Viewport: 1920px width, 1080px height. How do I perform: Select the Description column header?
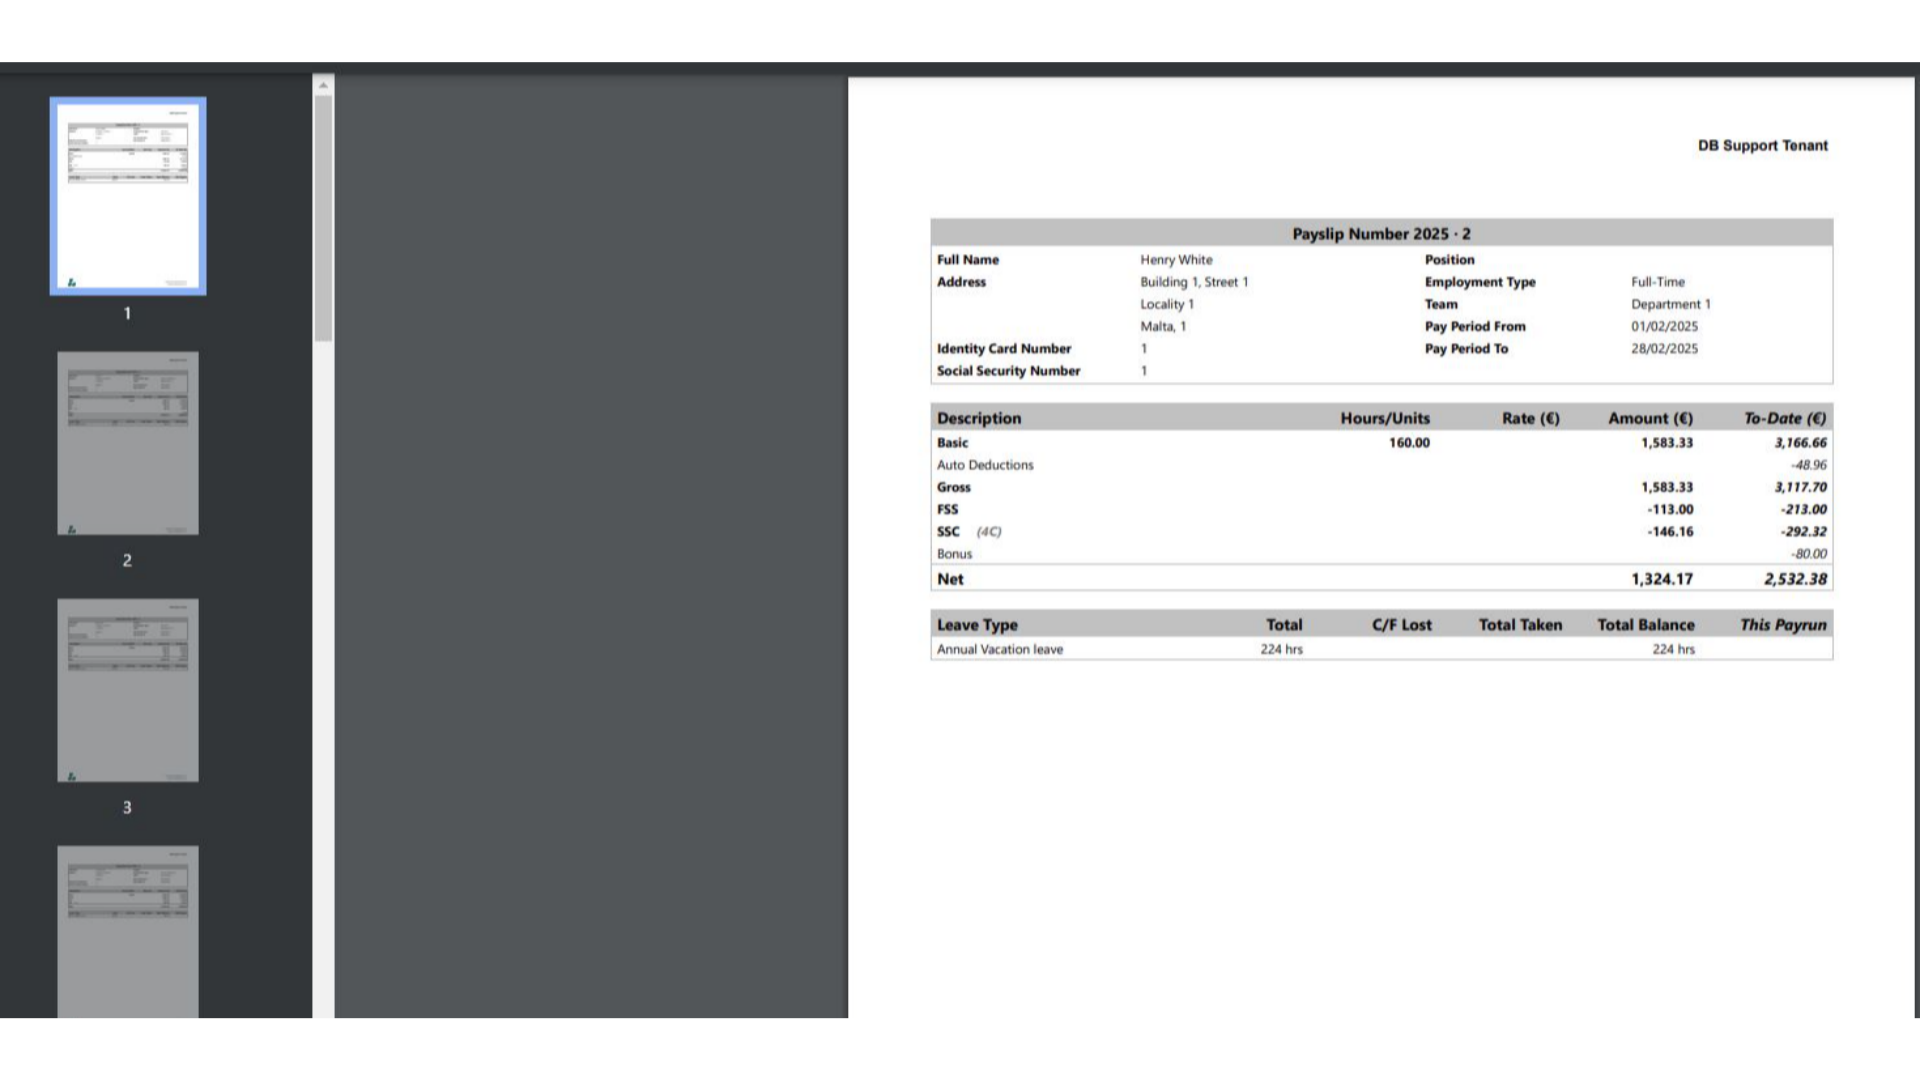coord(978,418)
